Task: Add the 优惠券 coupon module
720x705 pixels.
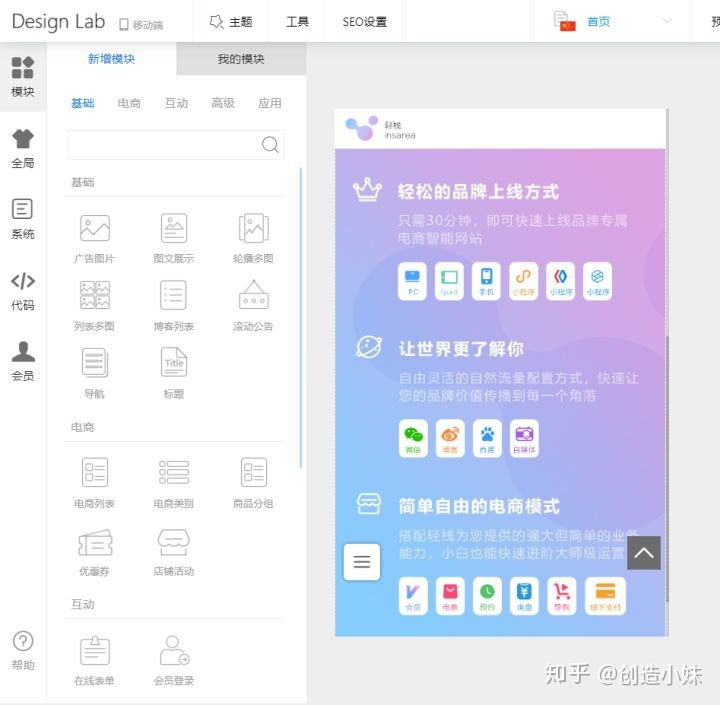Action: pos(95,552)
